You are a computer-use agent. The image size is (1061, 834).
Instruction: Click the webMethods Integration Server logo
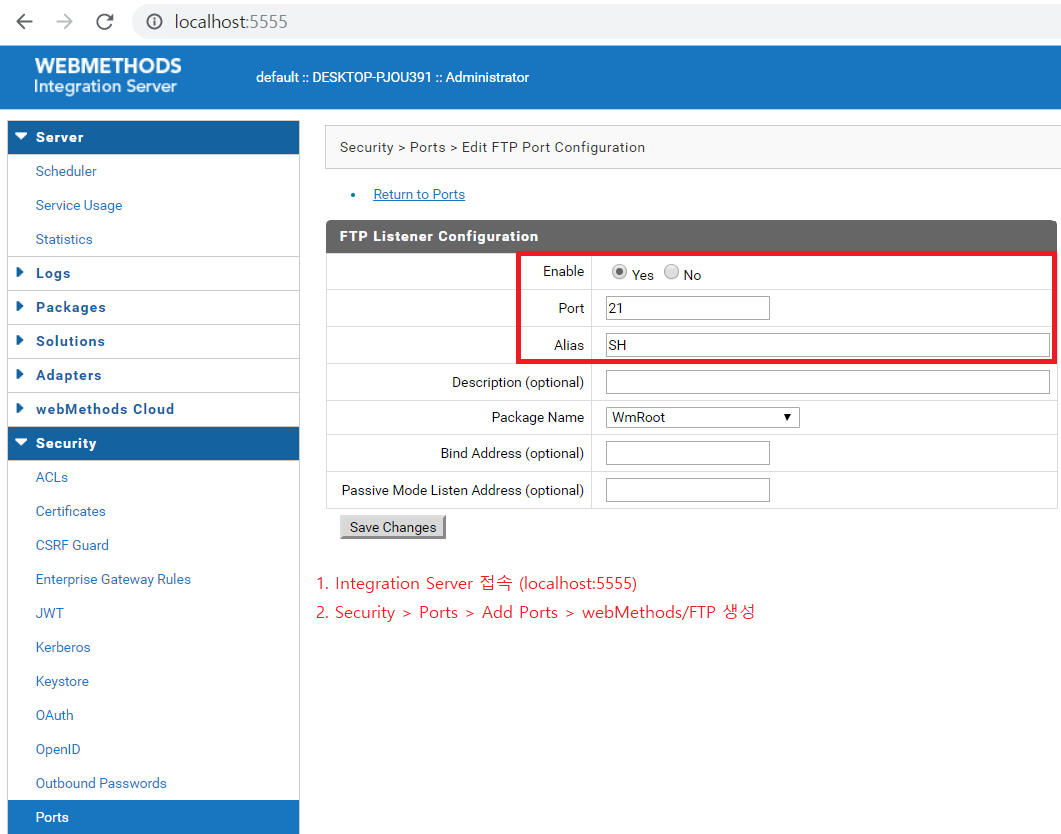tap(108, 75)
